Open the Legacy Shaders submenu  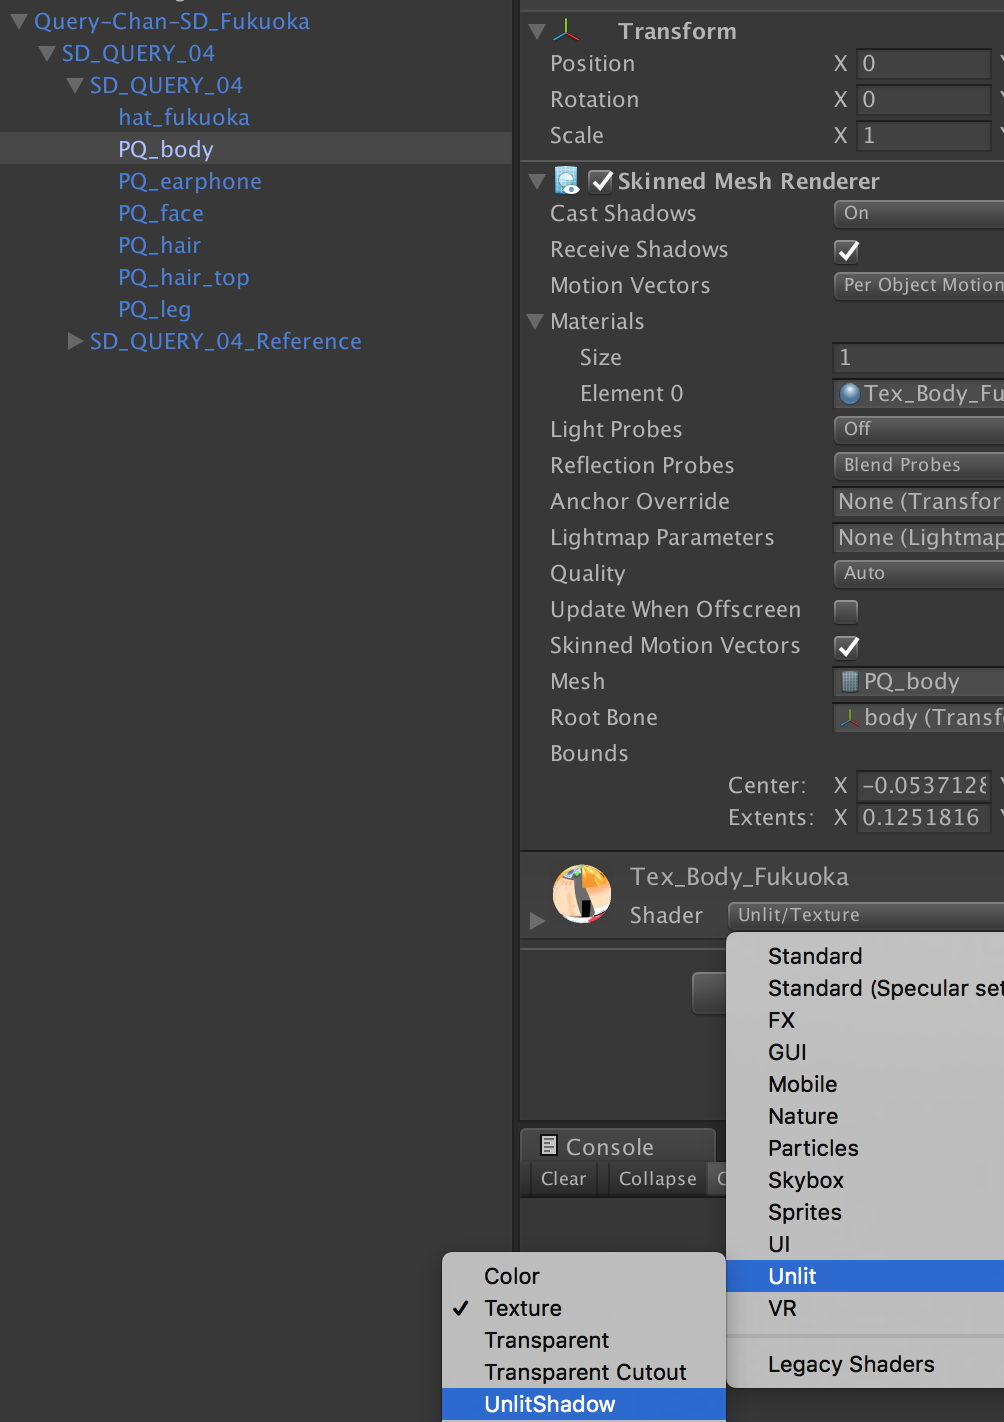click(850, 1364)
